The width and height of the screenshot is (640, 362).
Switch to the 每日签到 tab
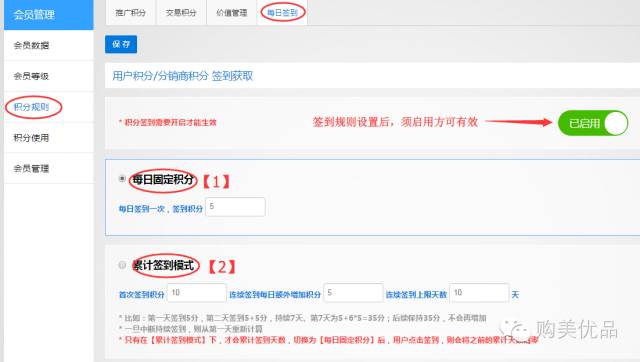[x=282, y=13]
